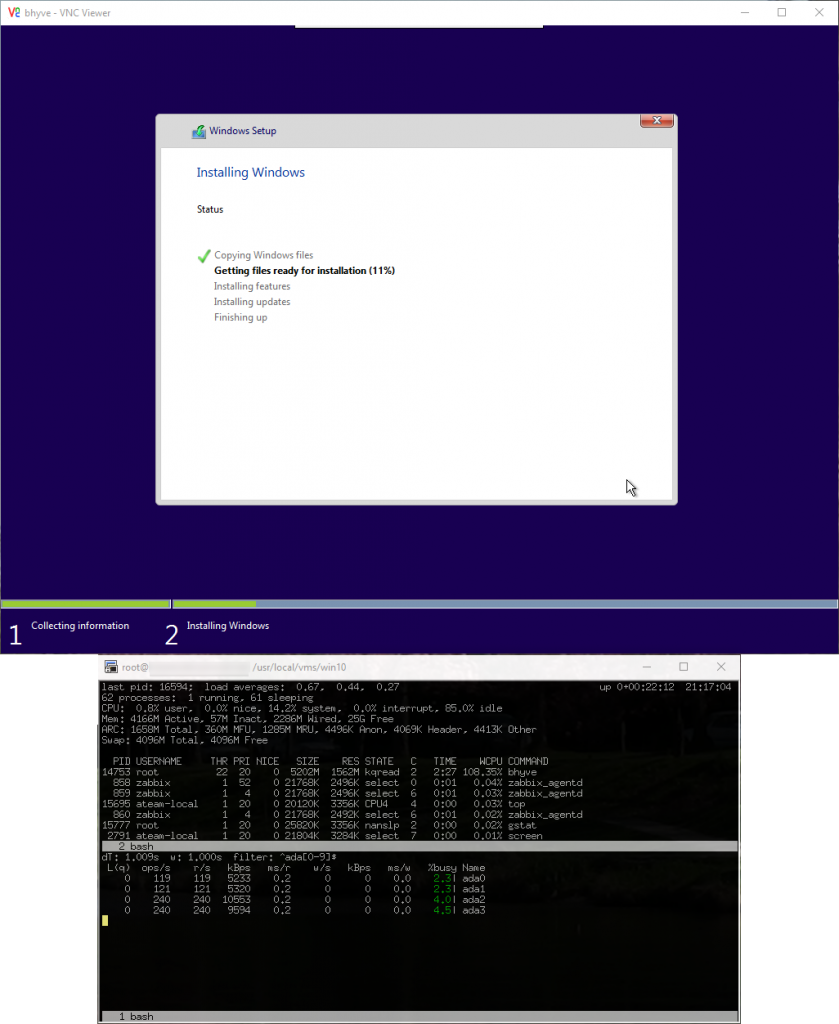Click the terminal title '/usr/local/vms/win10'

(299, 667)
